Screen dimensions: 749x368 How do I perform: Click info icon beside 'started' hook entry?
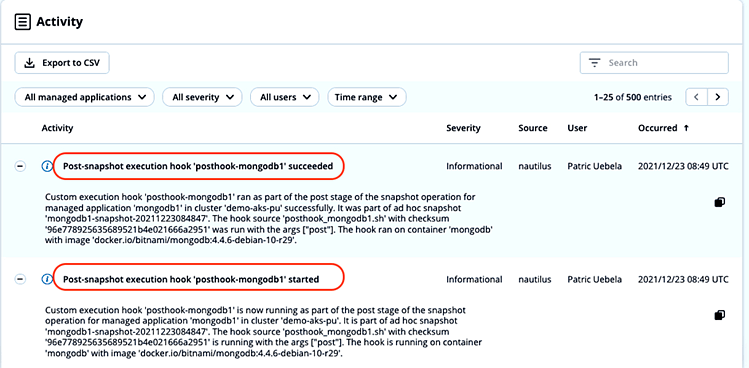click(x=47, y=279)
